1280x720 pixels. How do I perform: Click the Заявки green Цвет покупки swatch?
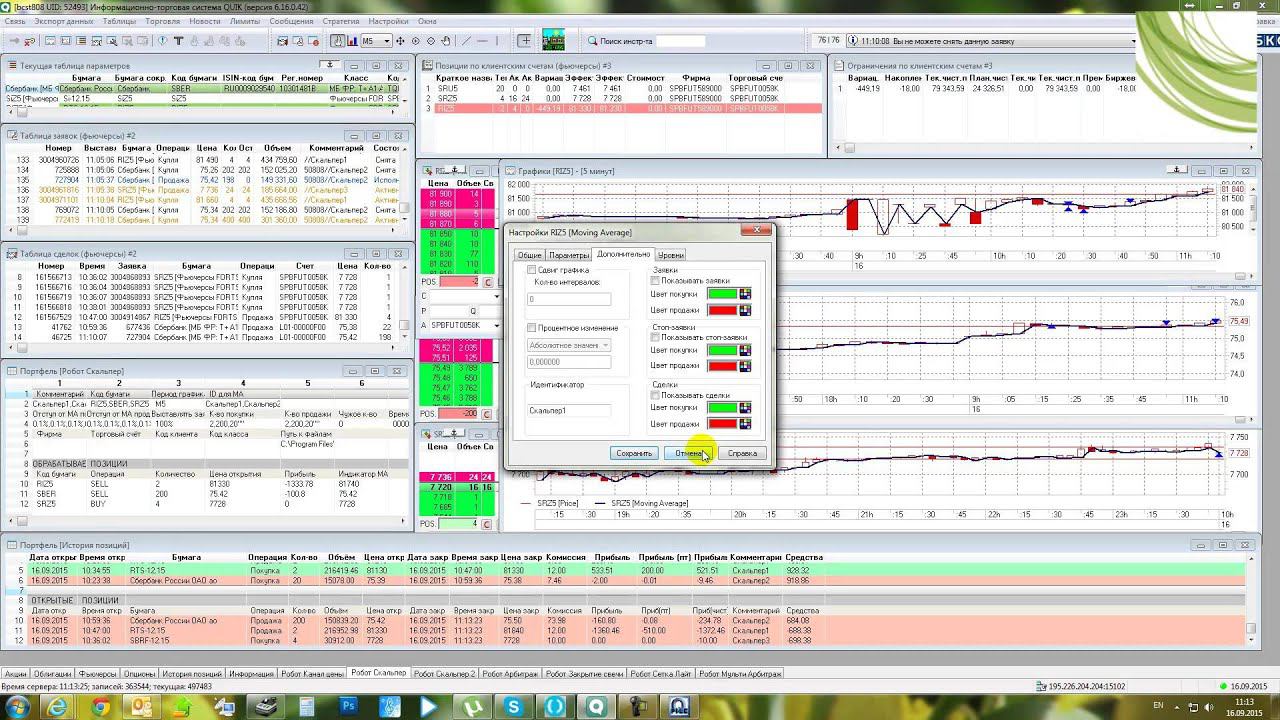click(722, 294)
